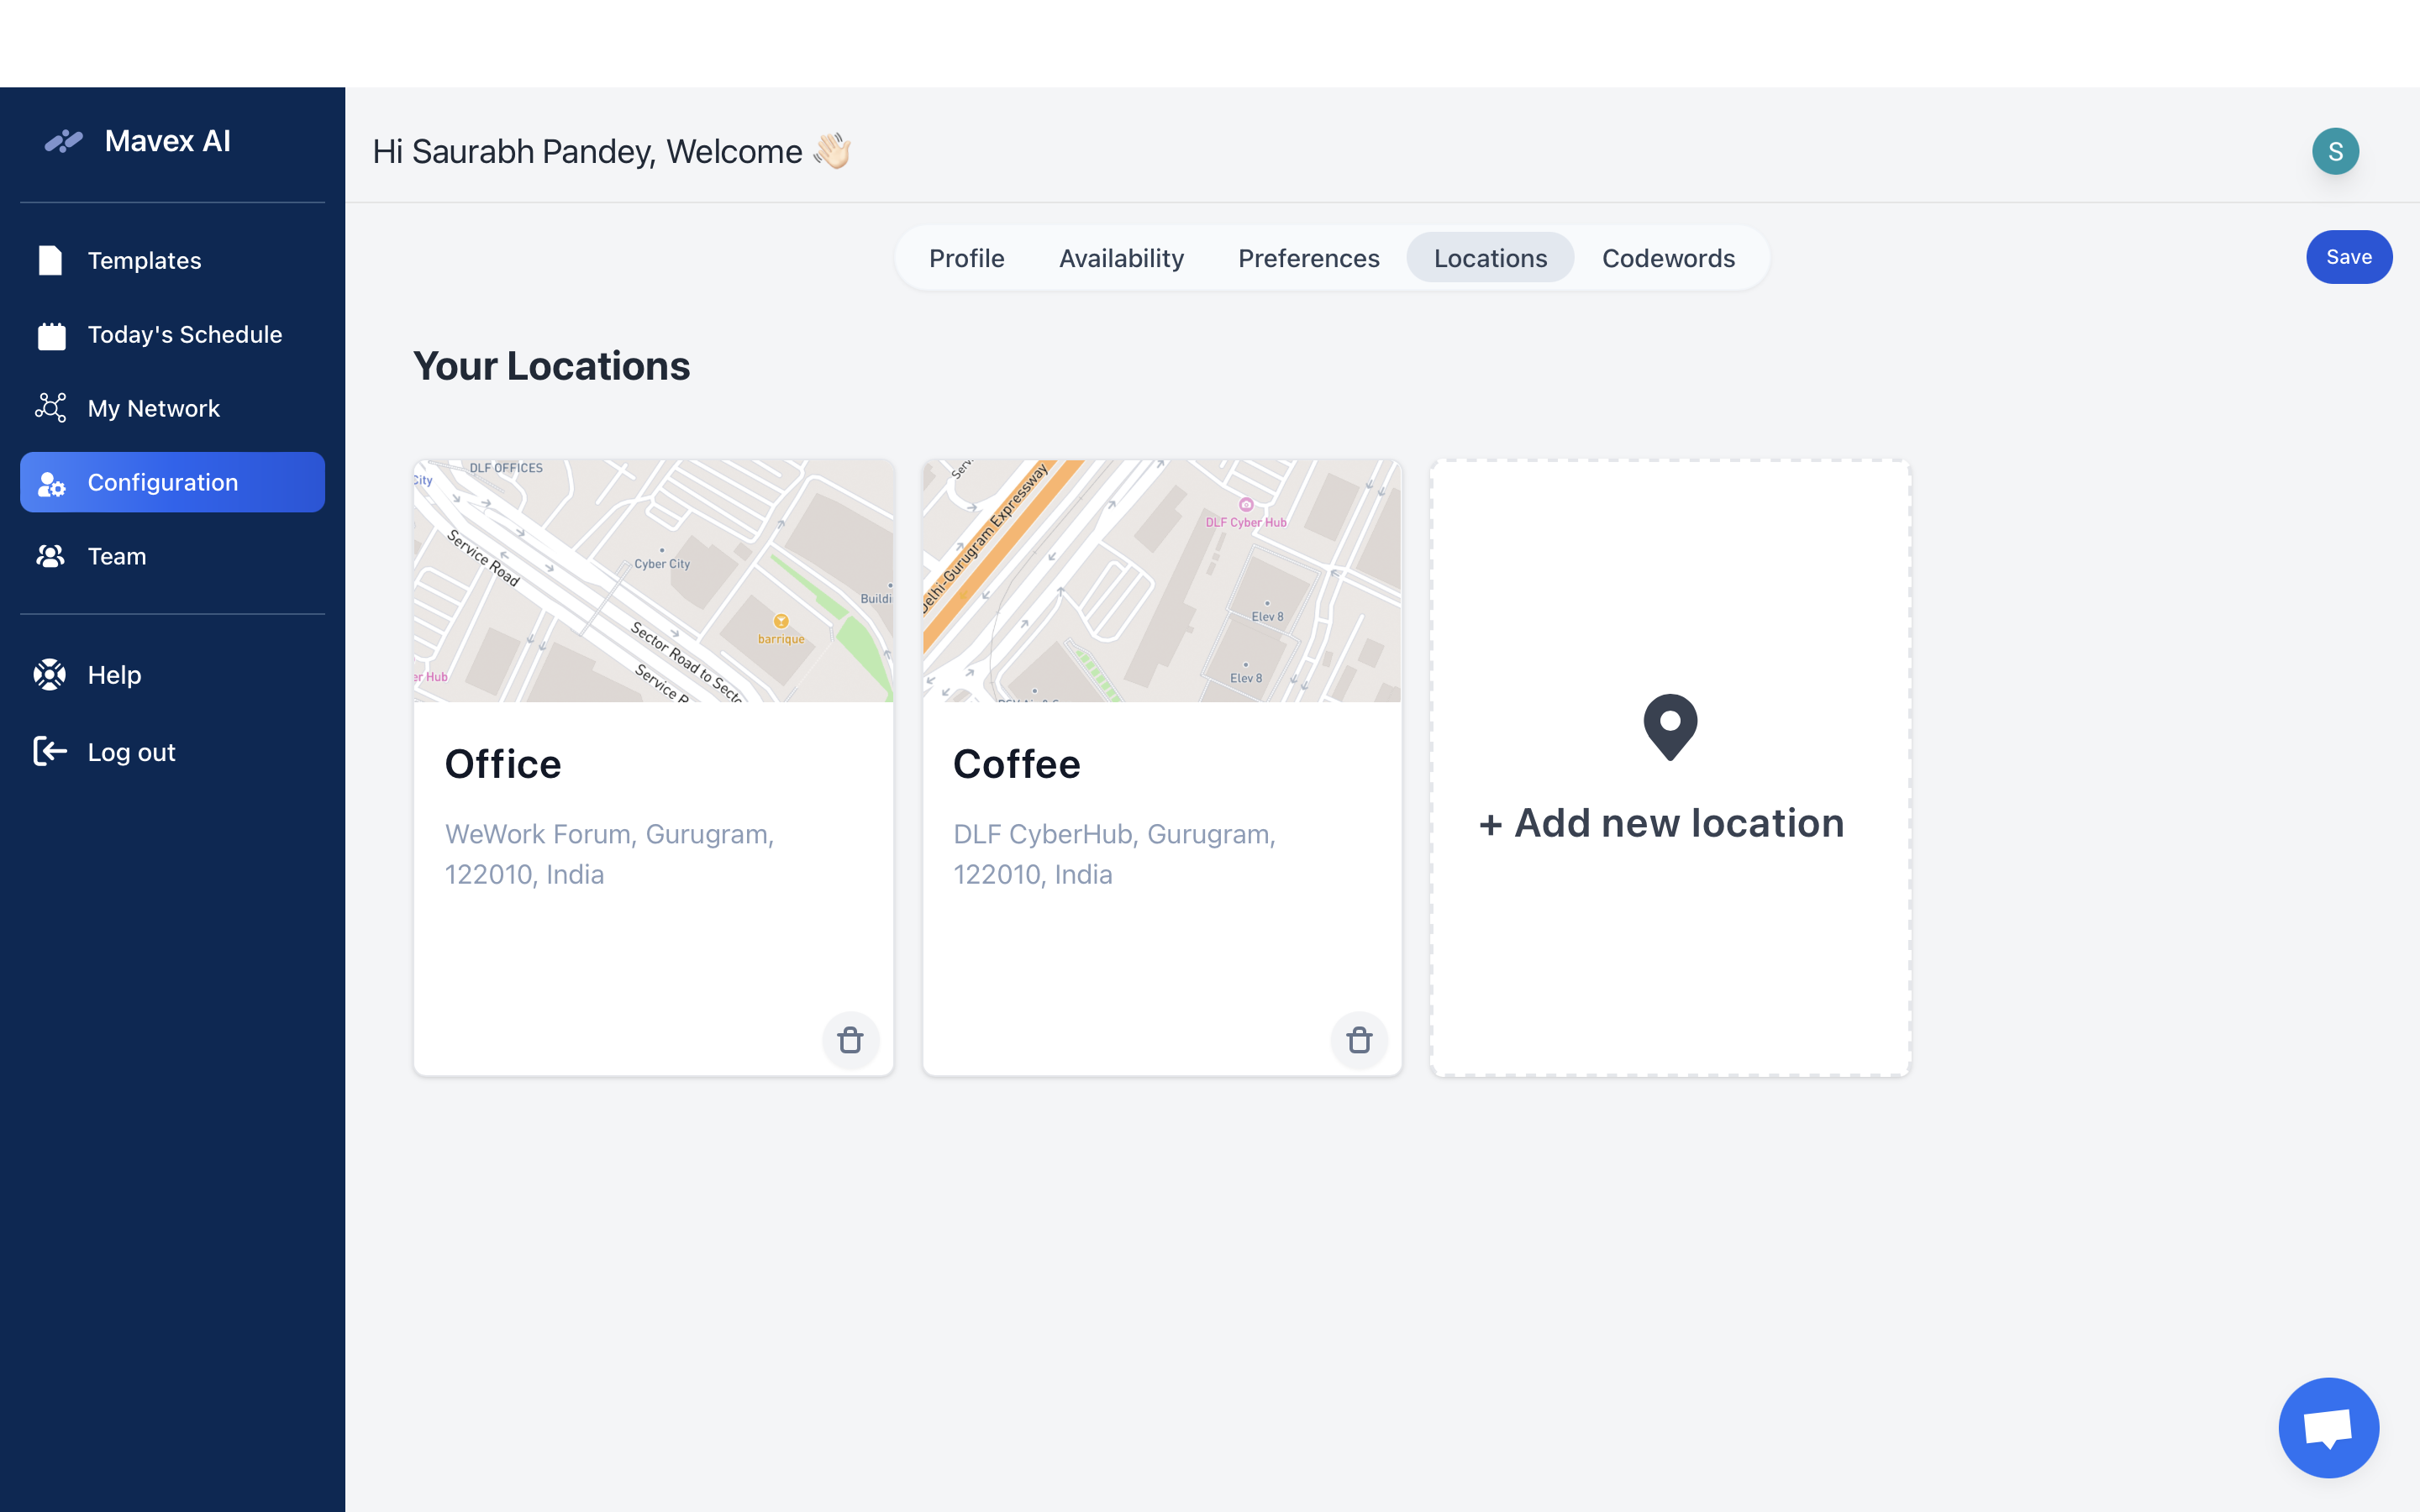Delete the Coffee location with trash icon

tap(1359, 1040)
